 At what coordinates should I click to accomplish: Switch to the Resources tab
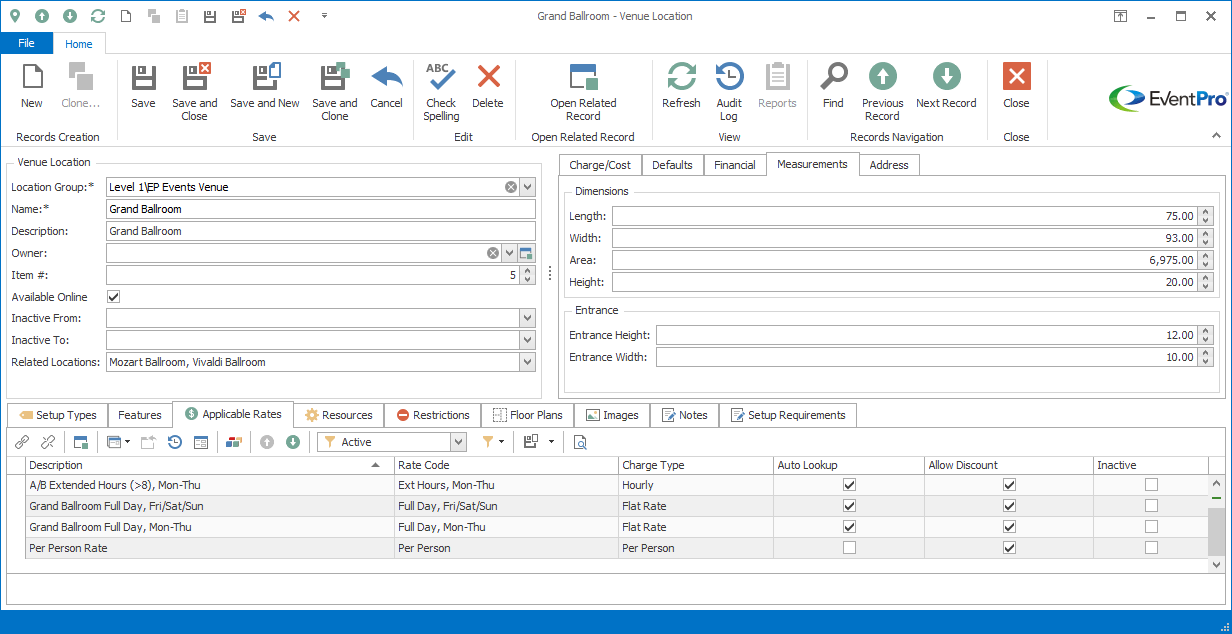pyautogui.click(x=339, y=415)
